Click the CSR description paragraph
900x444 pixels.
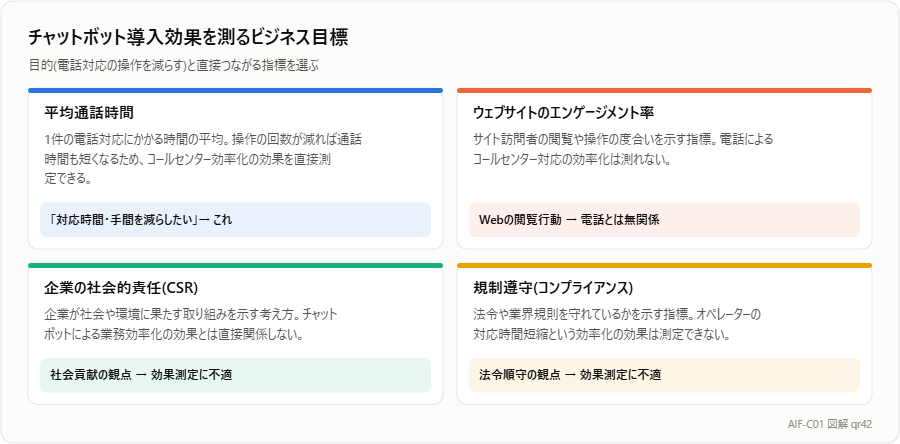[191, 325]
